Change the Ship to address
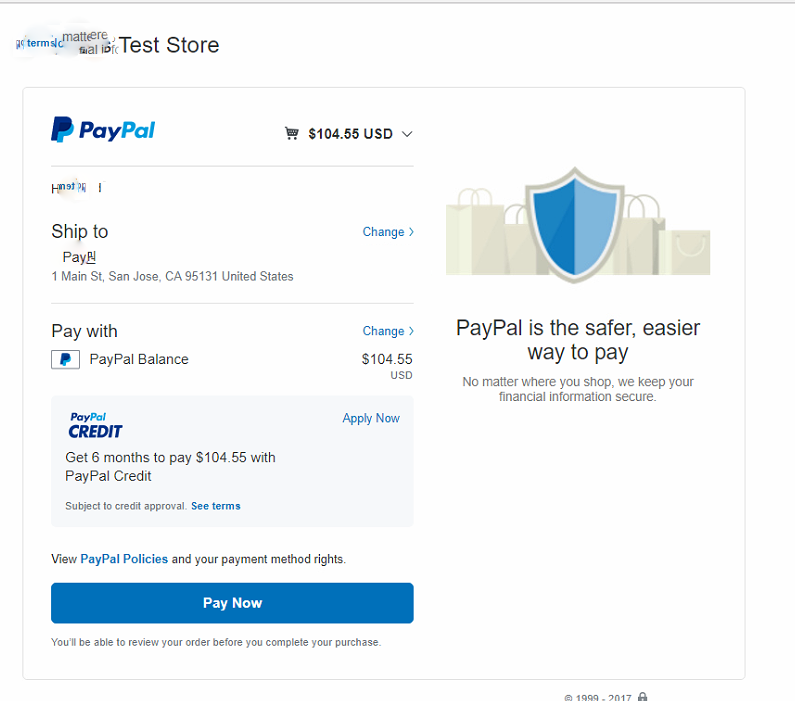 point(383,232)
